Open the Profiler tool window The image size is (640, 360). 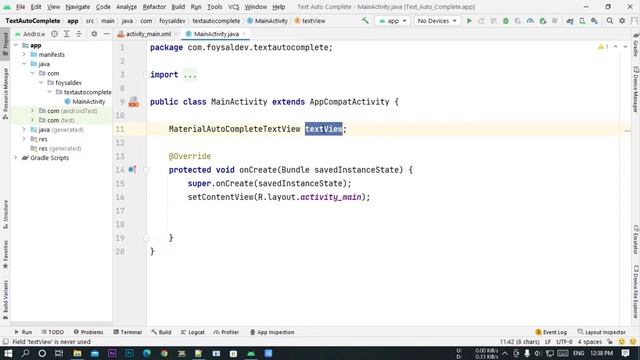tap(226, 332)
